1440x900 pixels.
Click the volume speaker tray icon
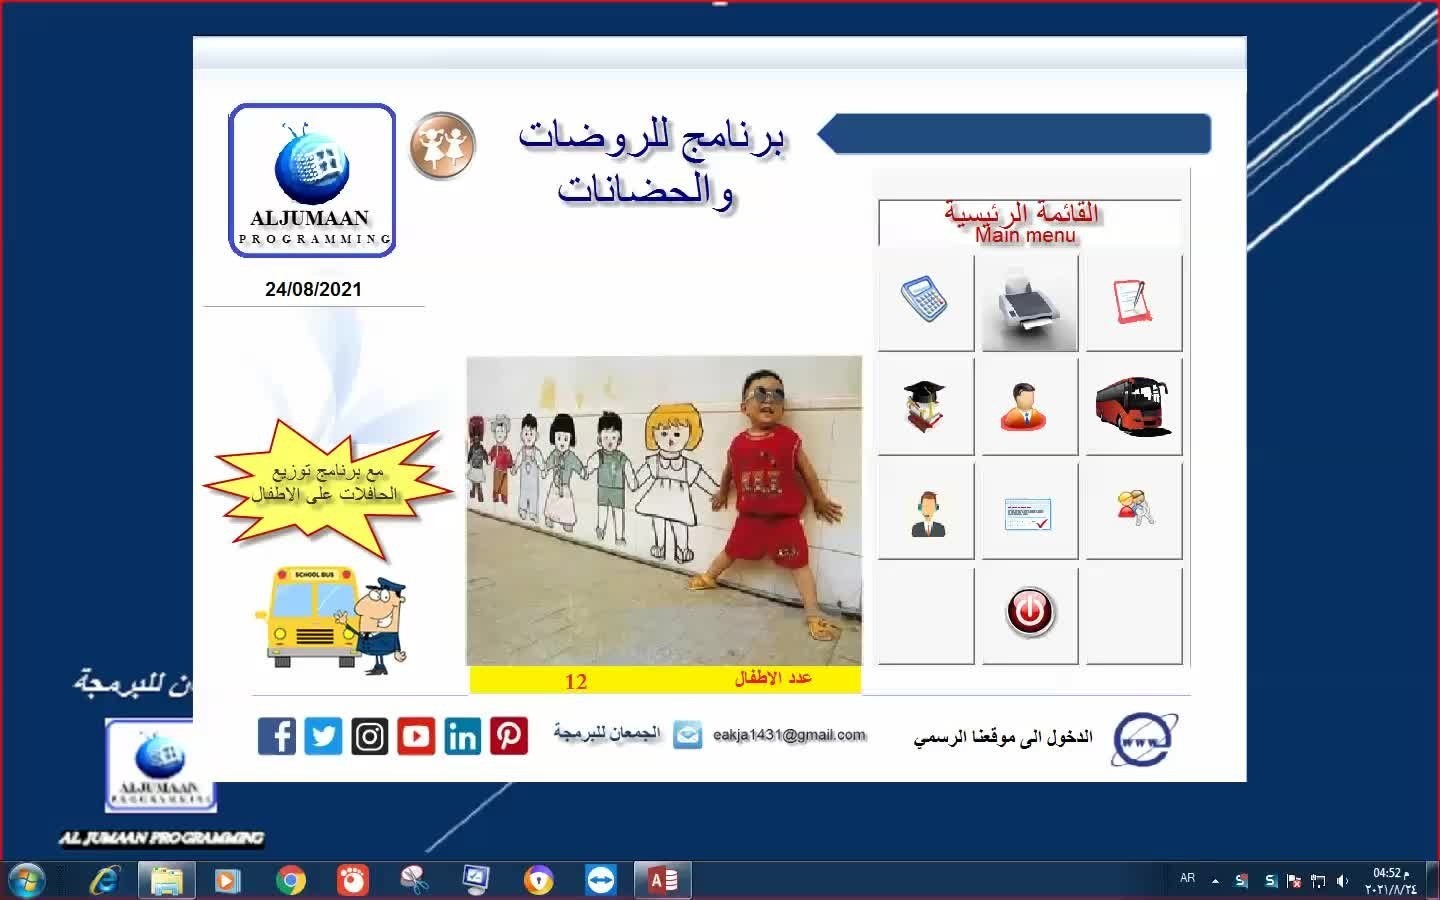[1342, 881]
